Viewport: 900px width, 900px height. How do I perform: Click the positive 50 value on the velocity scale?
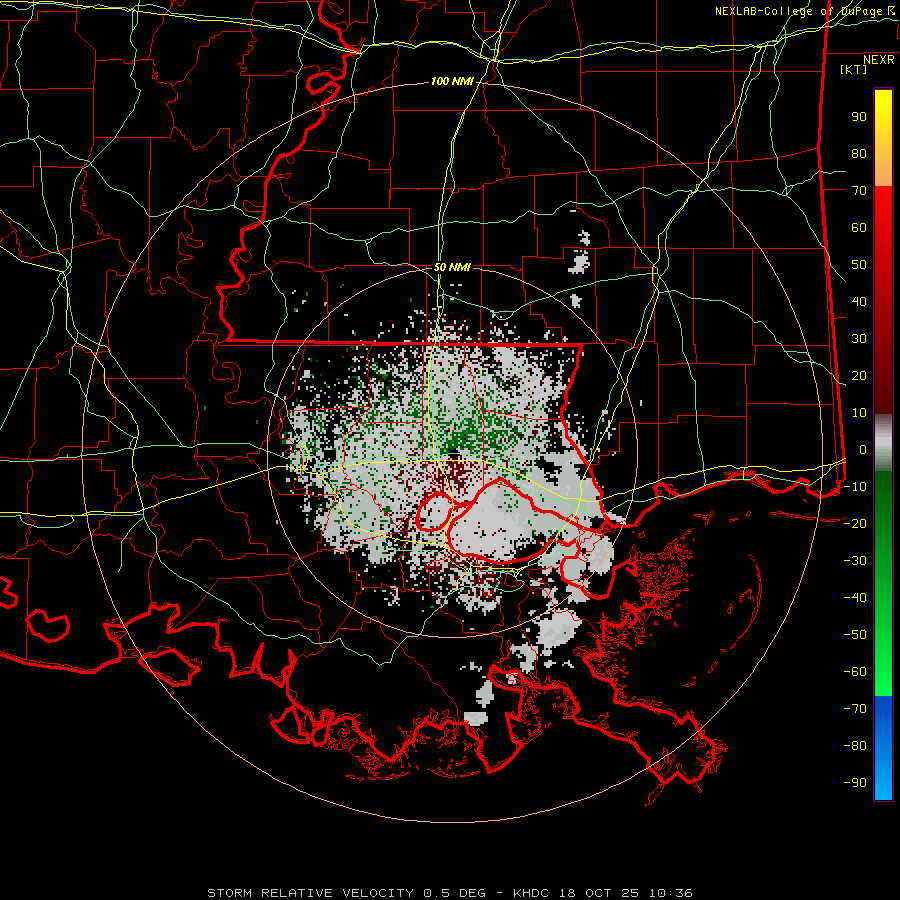point(859,265)
